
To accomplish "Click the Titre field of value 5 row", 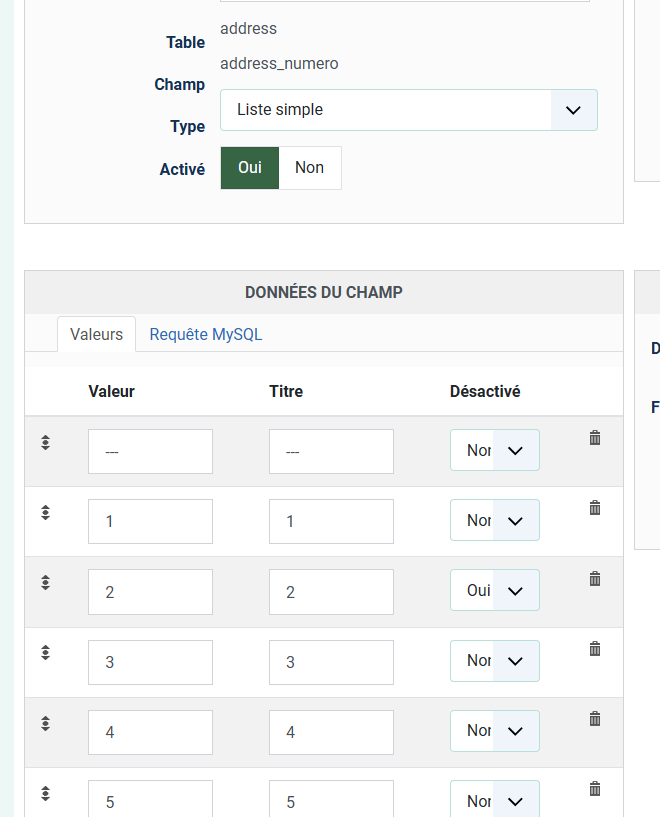I will point(331,801).
